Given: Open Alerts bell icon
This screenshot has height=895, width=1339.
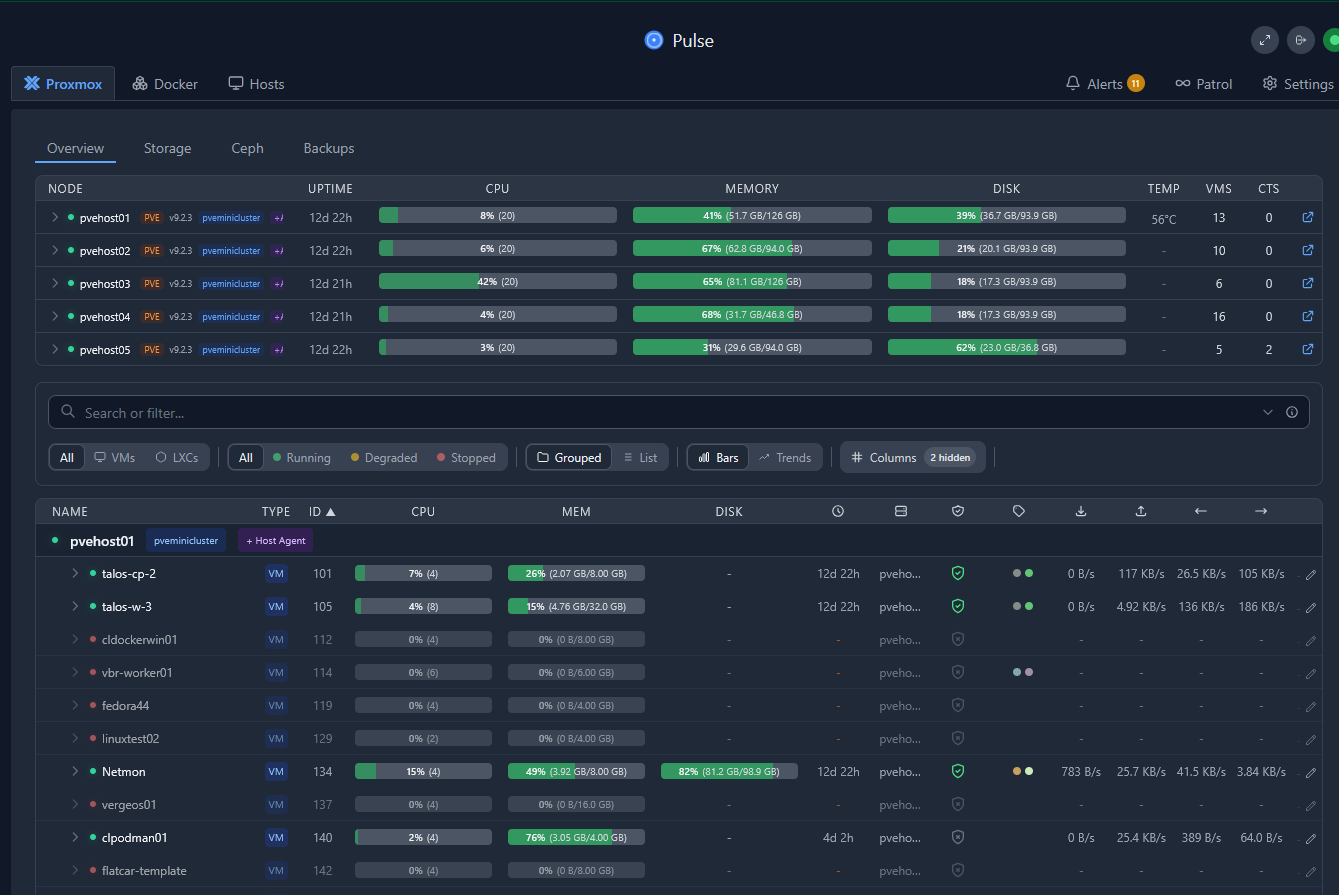Looking at the screenshot, I should [x=1073, y=84].
